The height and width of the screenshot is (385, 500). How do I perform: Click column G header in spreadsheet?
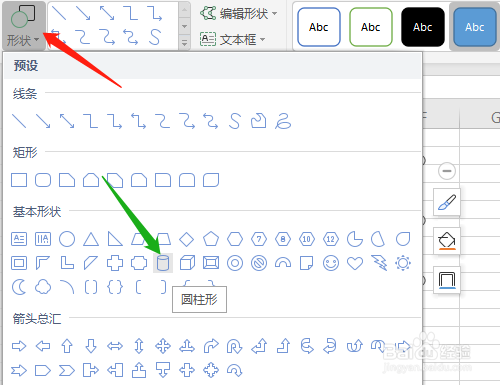click(x=480, y=117)
